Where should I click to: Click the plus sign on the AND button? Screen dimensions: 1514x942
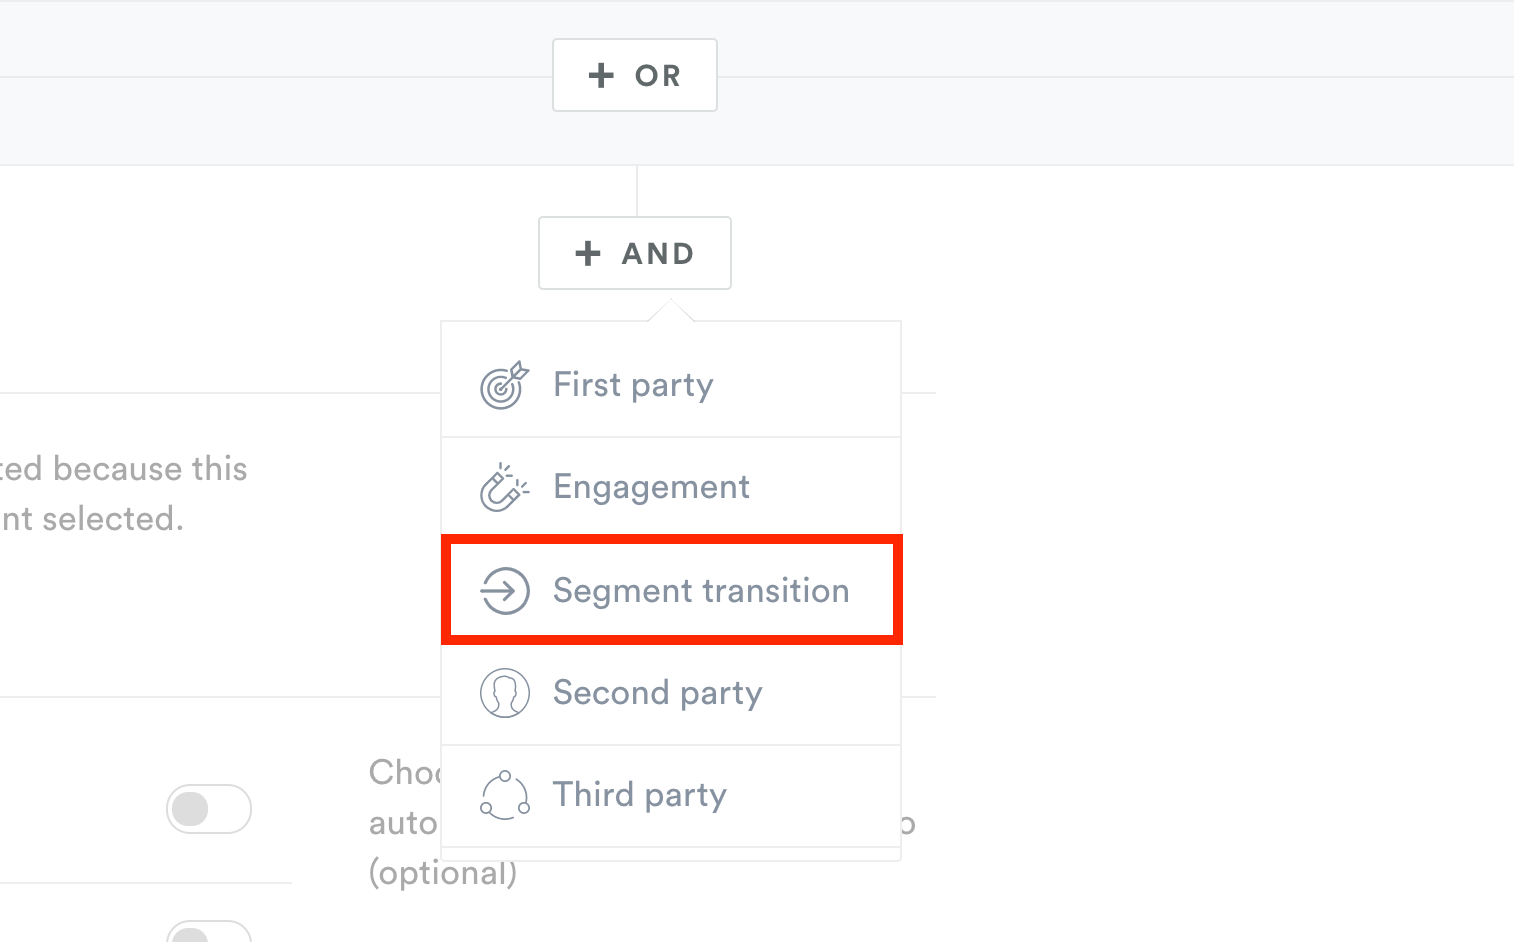coord(588,253)
